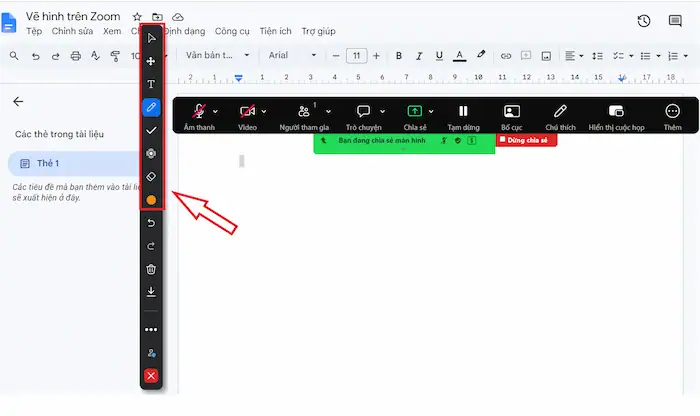Open the text color picker
The image size is (700, 416).
[x=459, y=56]
